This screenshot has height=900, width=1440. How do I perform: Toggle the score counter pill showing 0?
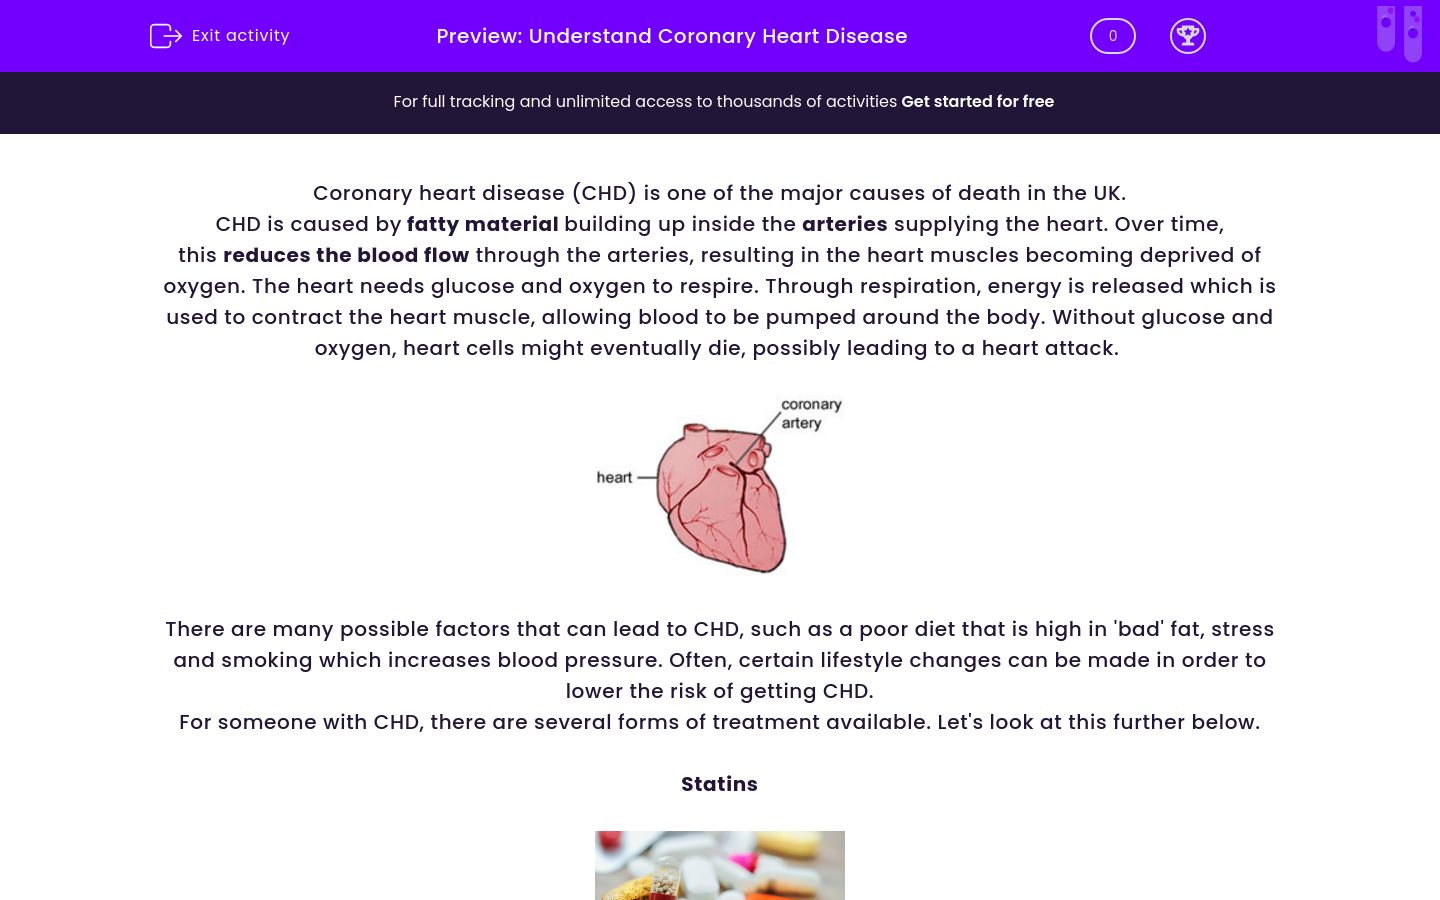click(x=1113, y=36)
